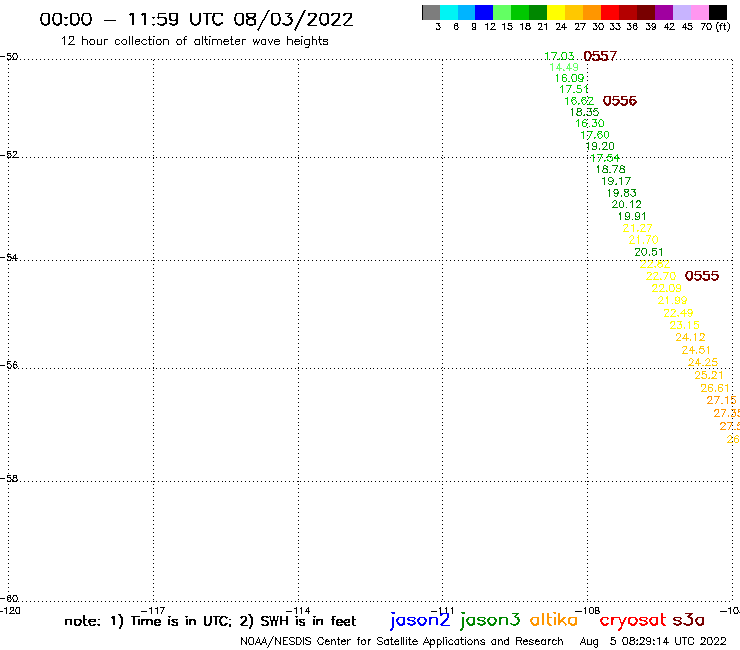Click the 24.51 wave height value
The height and width of the screenshot is (650, 740).
pyautogui.click(x=696, y=350)
